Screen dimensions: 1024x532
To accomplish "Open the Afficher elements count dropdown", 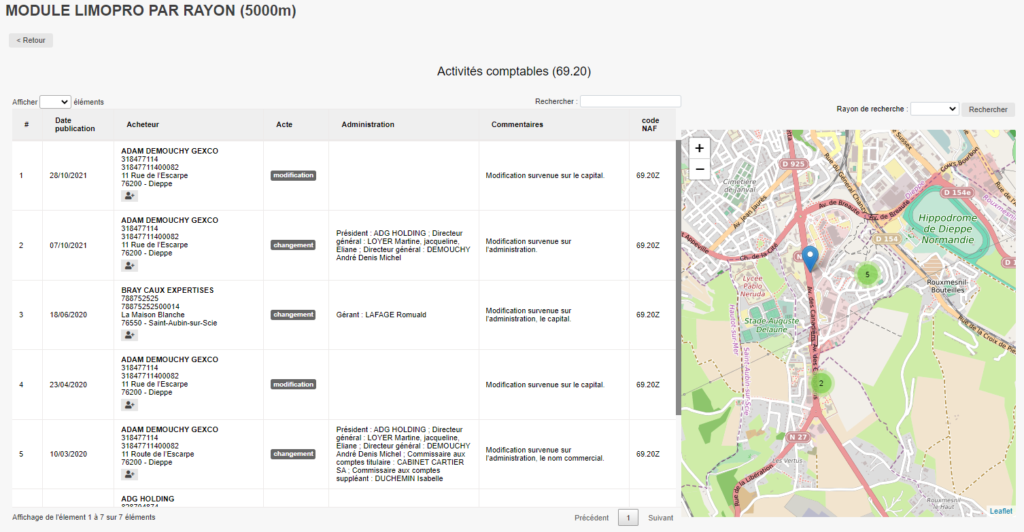I will [x=55, y=102].
